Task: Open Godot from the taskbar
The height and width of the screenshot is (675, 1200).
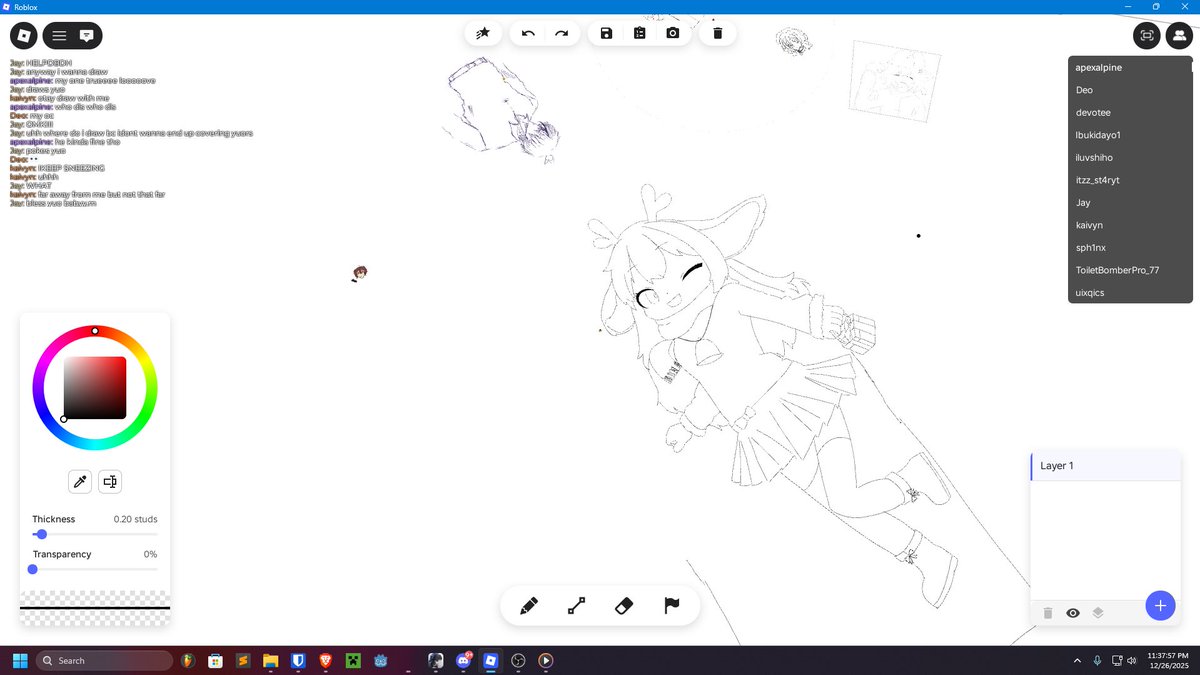Action: click(x=380, y=660)
